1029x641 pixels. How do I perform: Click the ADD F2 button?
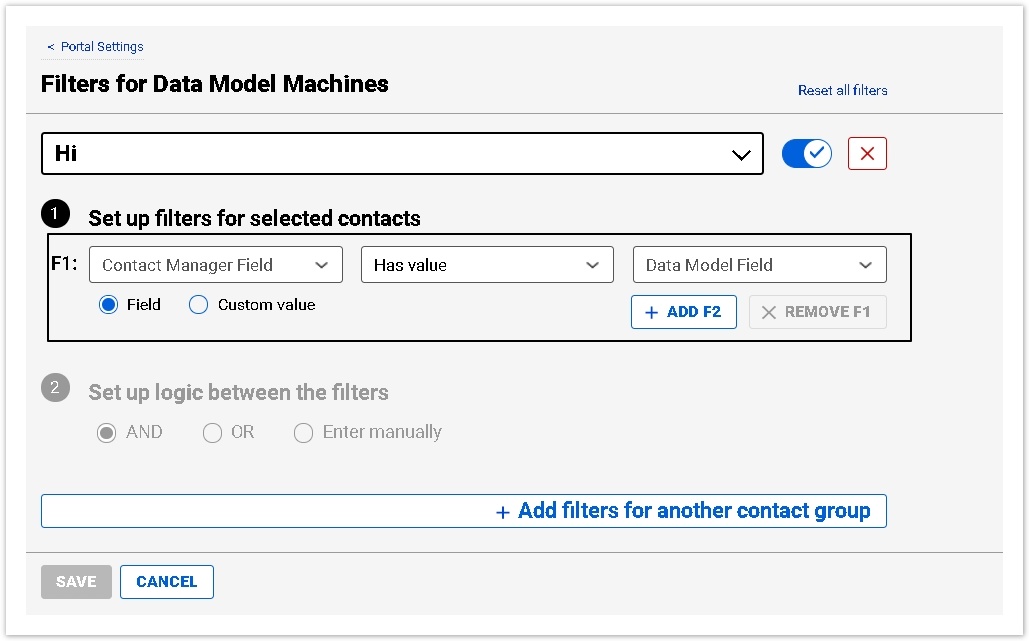pyautogui.click(x=683, y=312)
